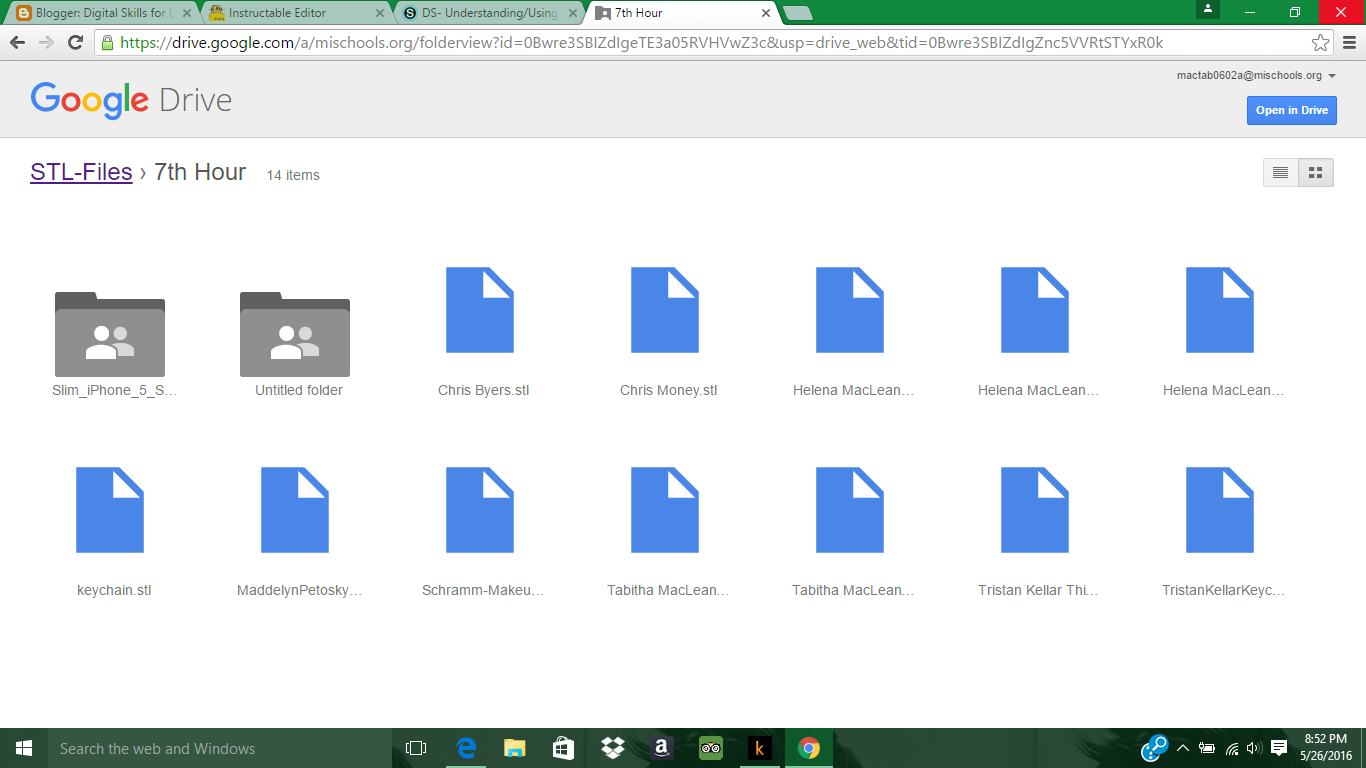The height and width of the screenshot is (768, 1366).
Task: Close the Instructable Editor tab
Action: coord(379,14)
